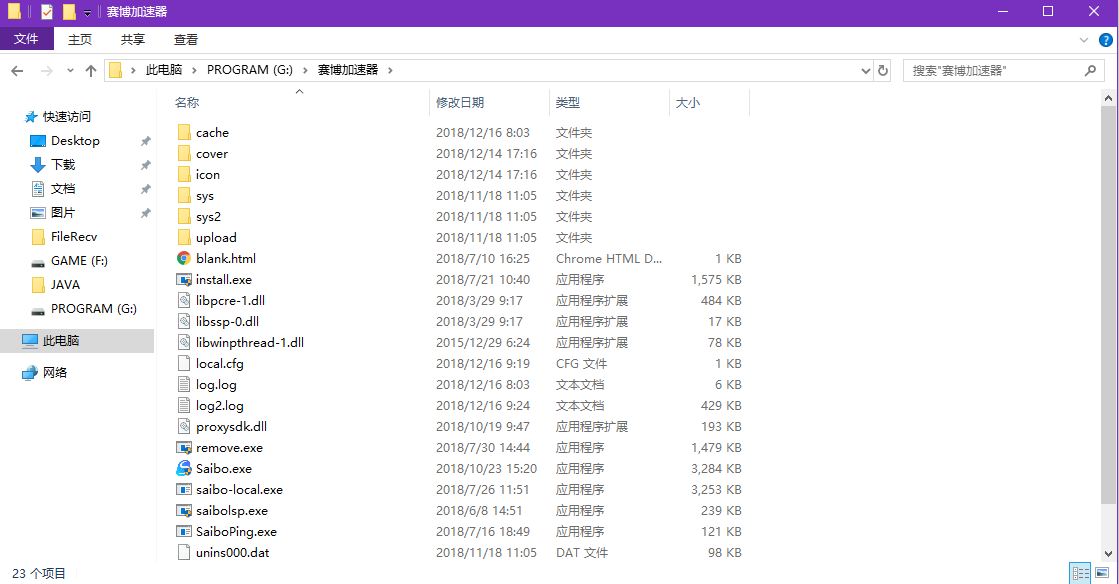Select the file name libssp-0.dll

click(x=228, y=321)
